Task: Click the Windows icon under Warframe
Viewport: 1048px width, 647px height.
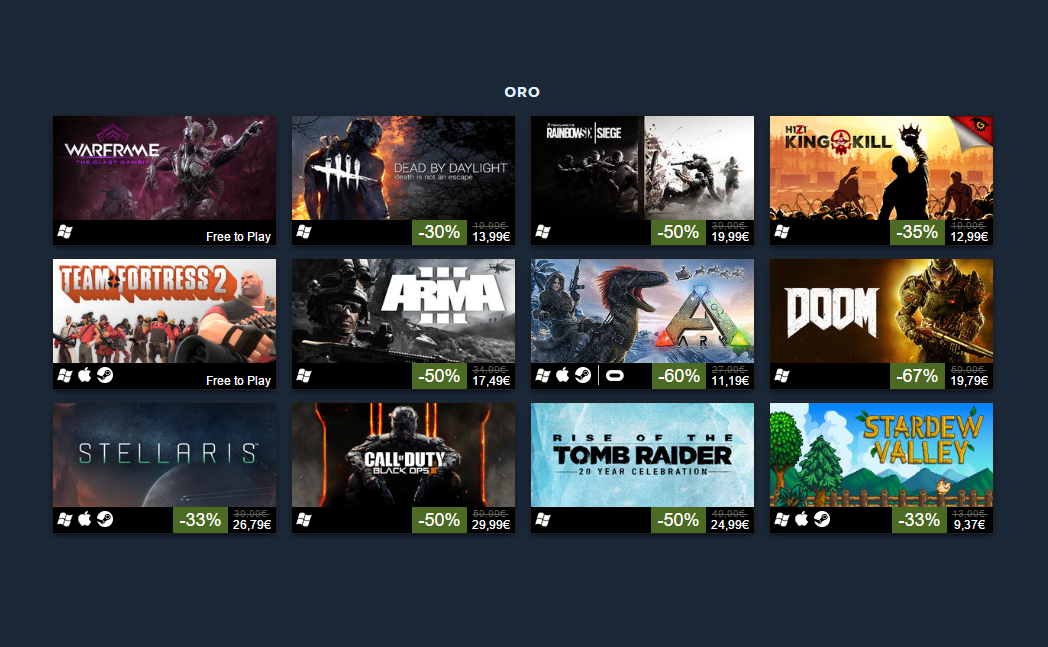Action: [x=65, y=232]
